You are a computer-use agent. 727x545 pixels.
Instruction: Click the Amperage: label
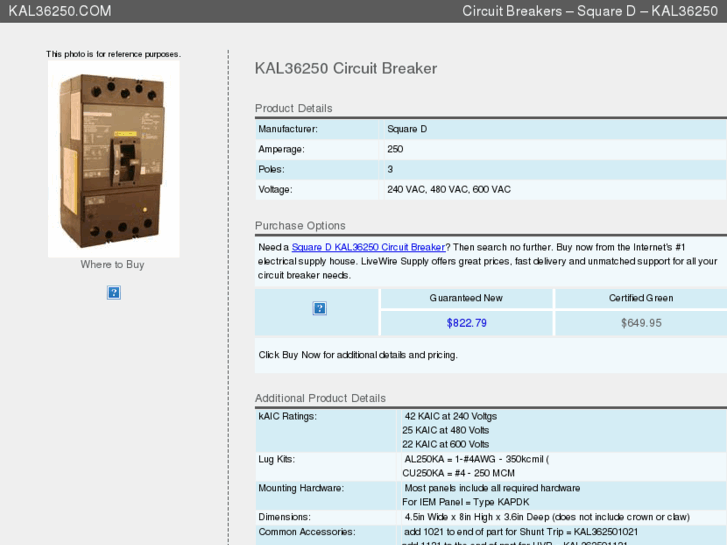coord(281,149)
